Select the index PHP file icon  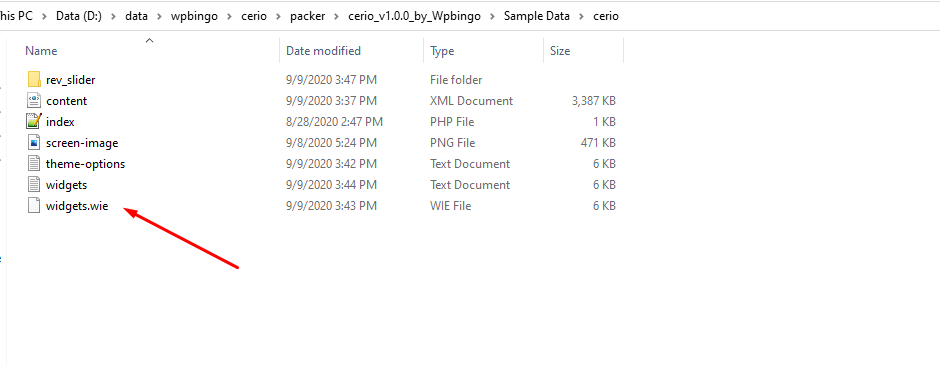pos(34,122)
